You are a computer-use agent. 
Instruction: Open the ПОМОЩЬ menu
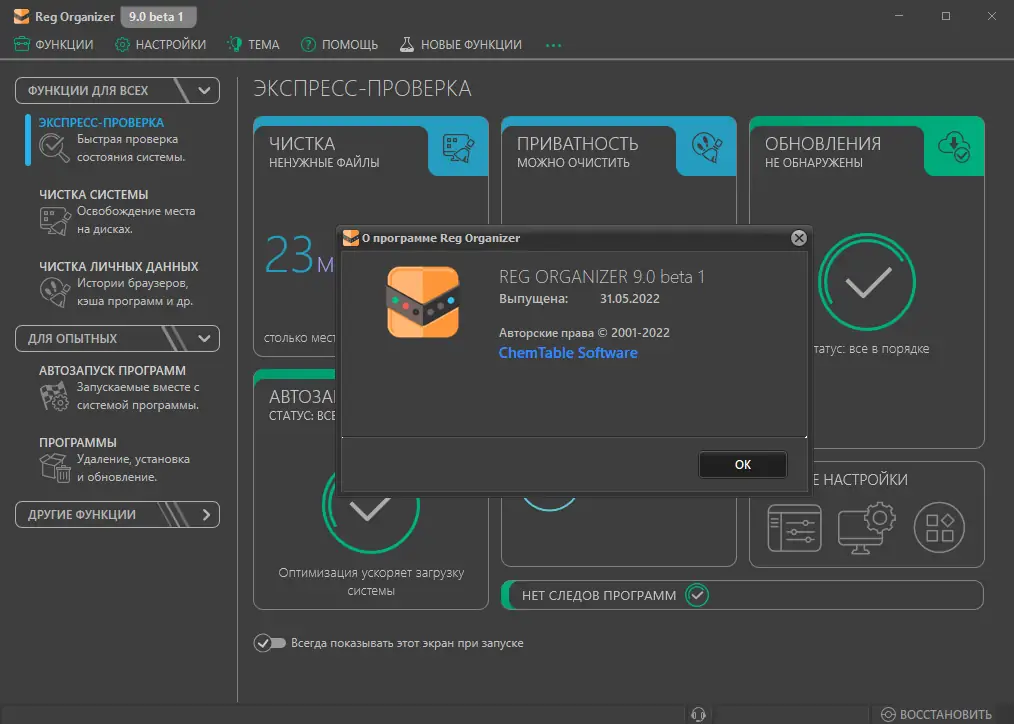pyautogui.click(x=340, y=45)
